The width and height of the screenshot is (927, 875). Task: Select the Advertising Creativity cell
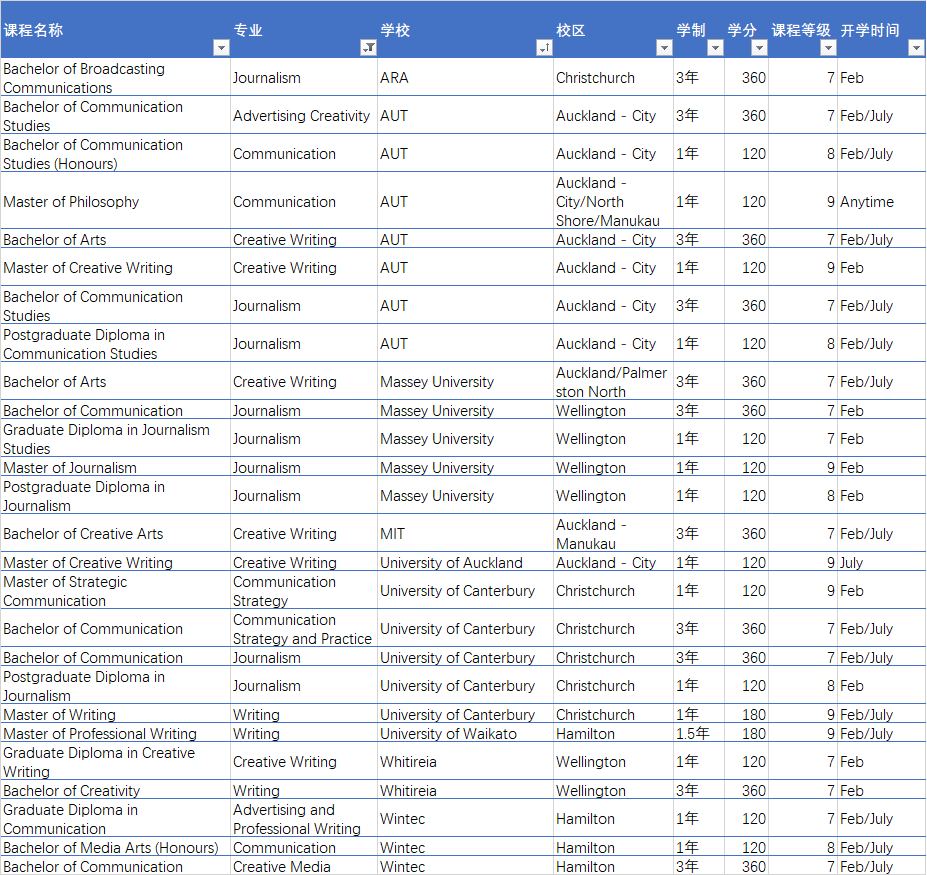[303, 116]
